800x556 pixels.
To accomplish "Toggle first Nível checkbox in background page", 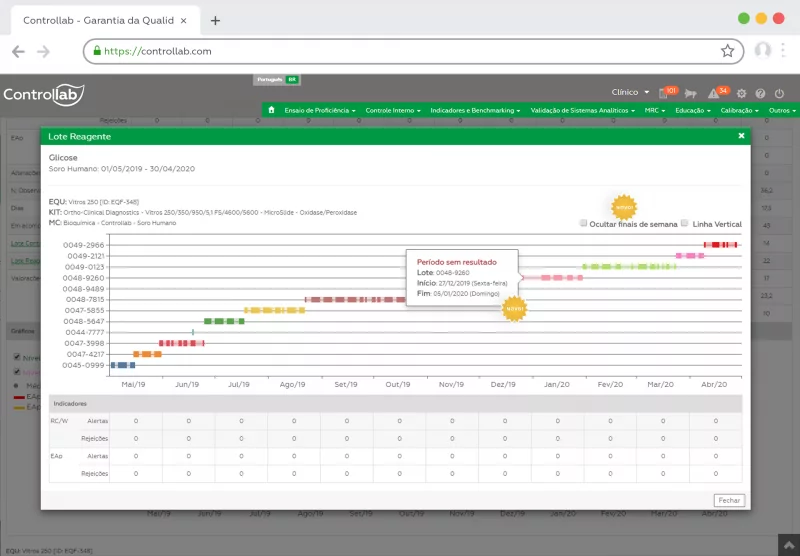I will click(17, 357).
